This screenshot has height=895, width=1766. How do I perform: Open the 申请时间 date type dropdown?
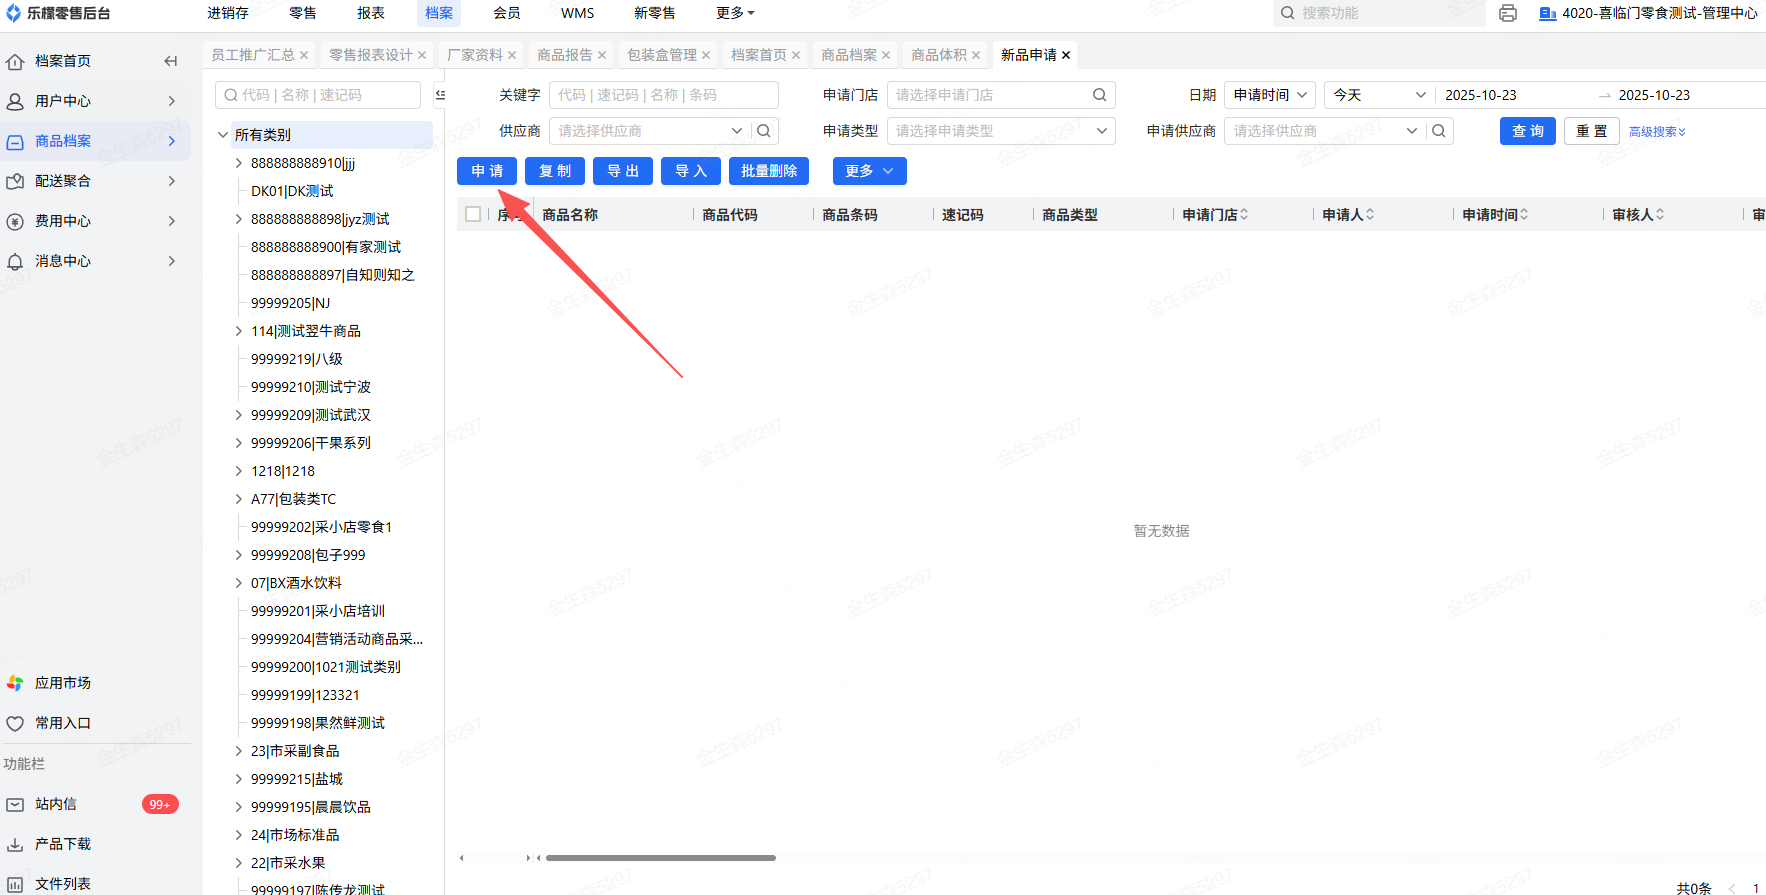(x=1270, y=95)
